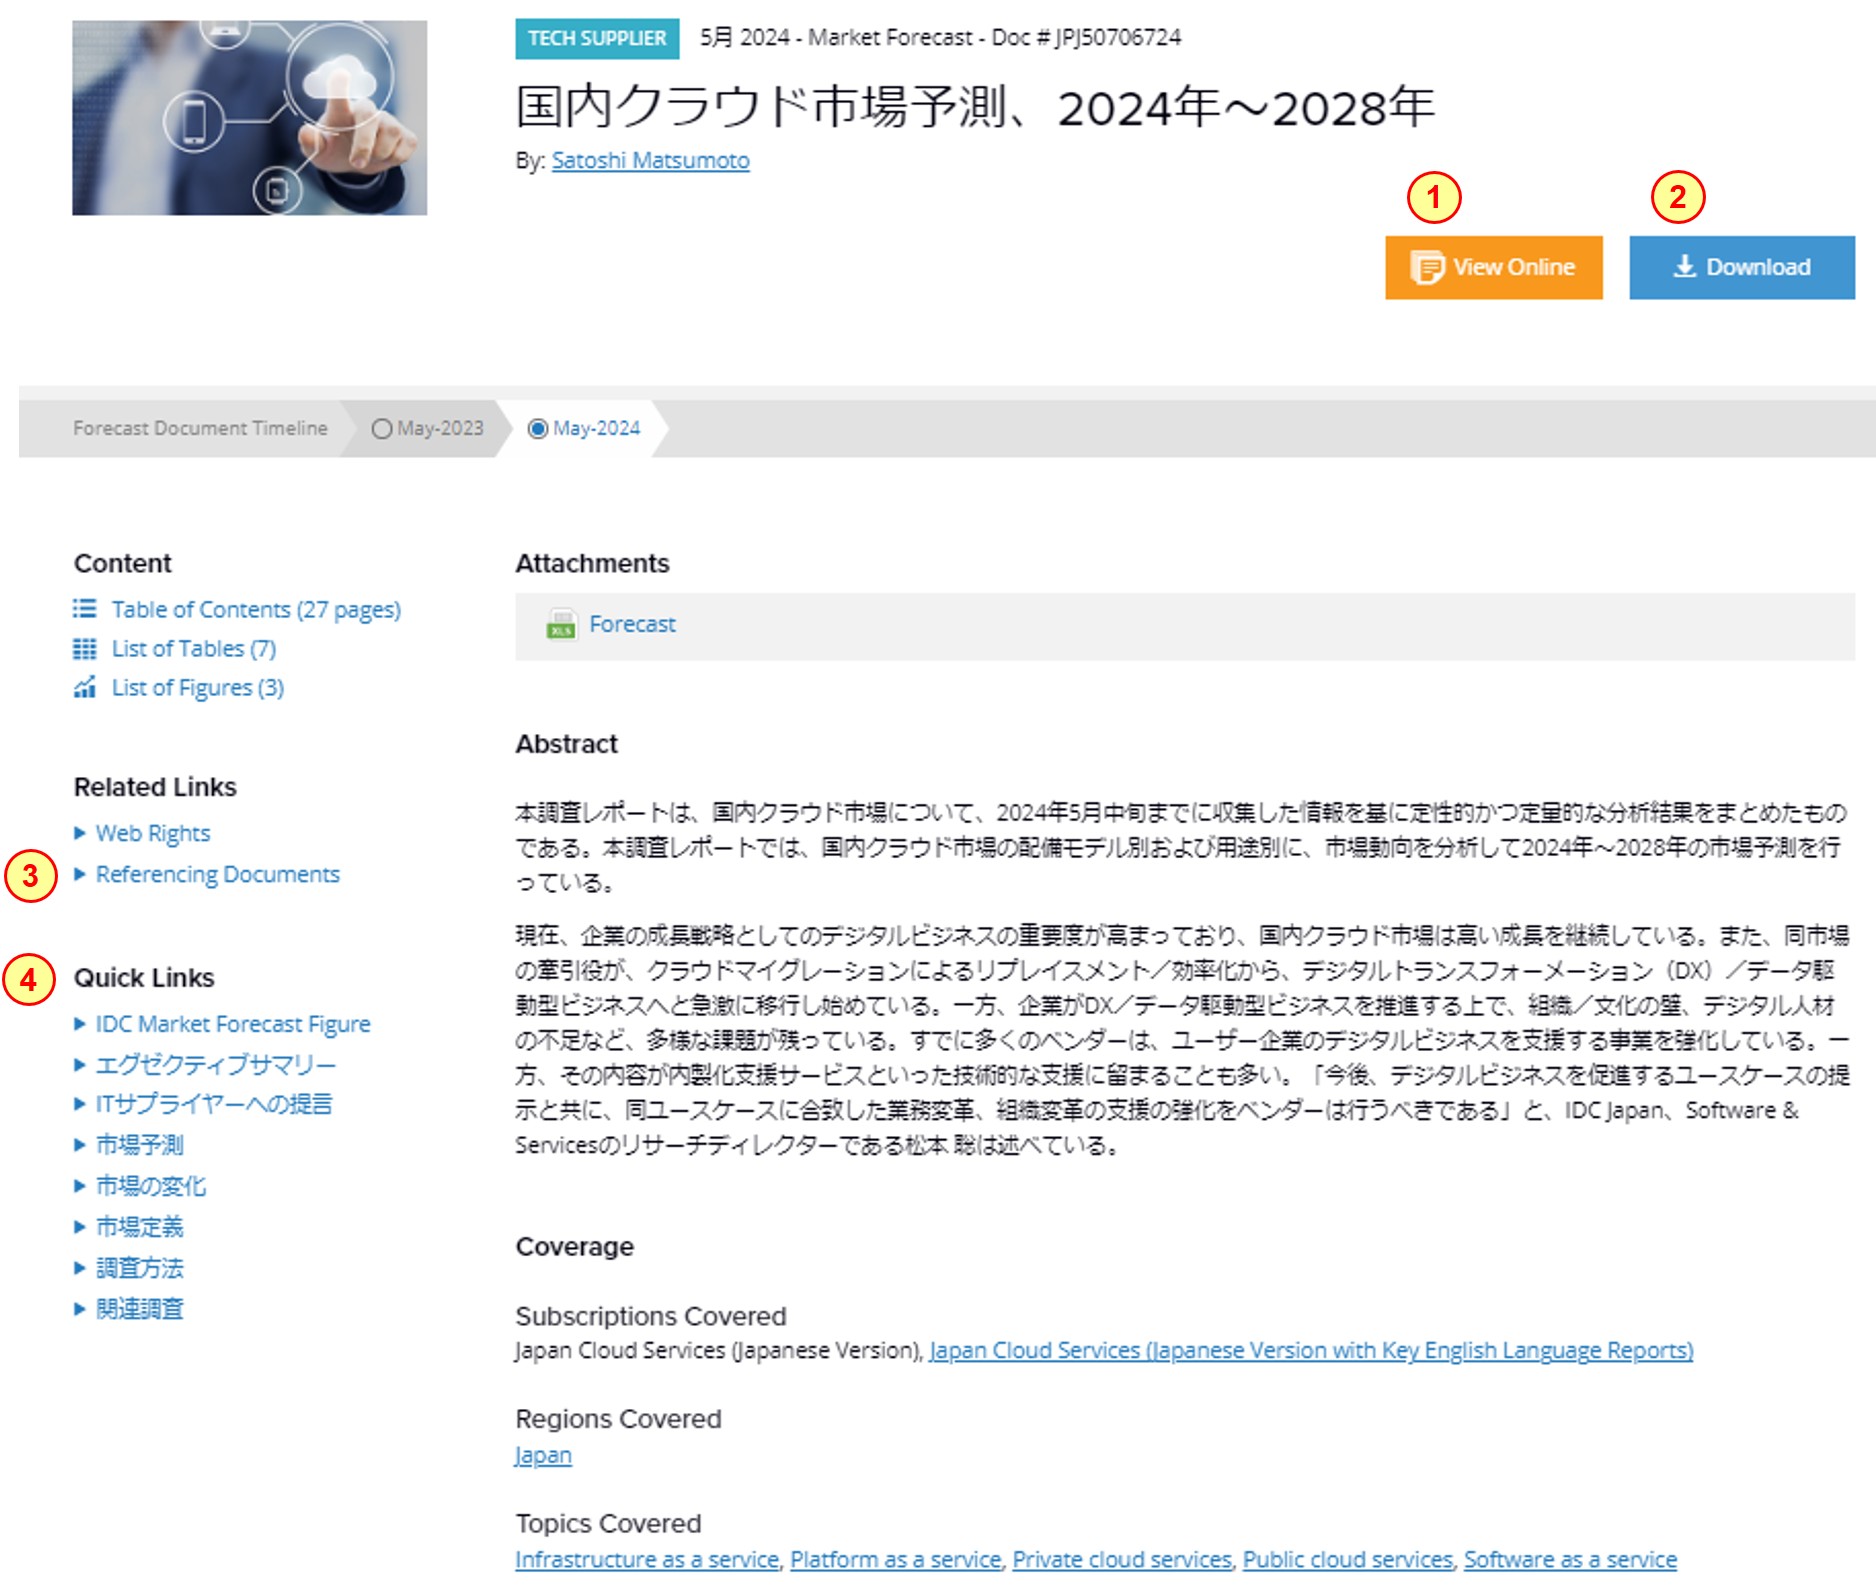Click the Table of Contents list icon
This screenshot has width=1876, height=1588.
click(x=84, y=608)
